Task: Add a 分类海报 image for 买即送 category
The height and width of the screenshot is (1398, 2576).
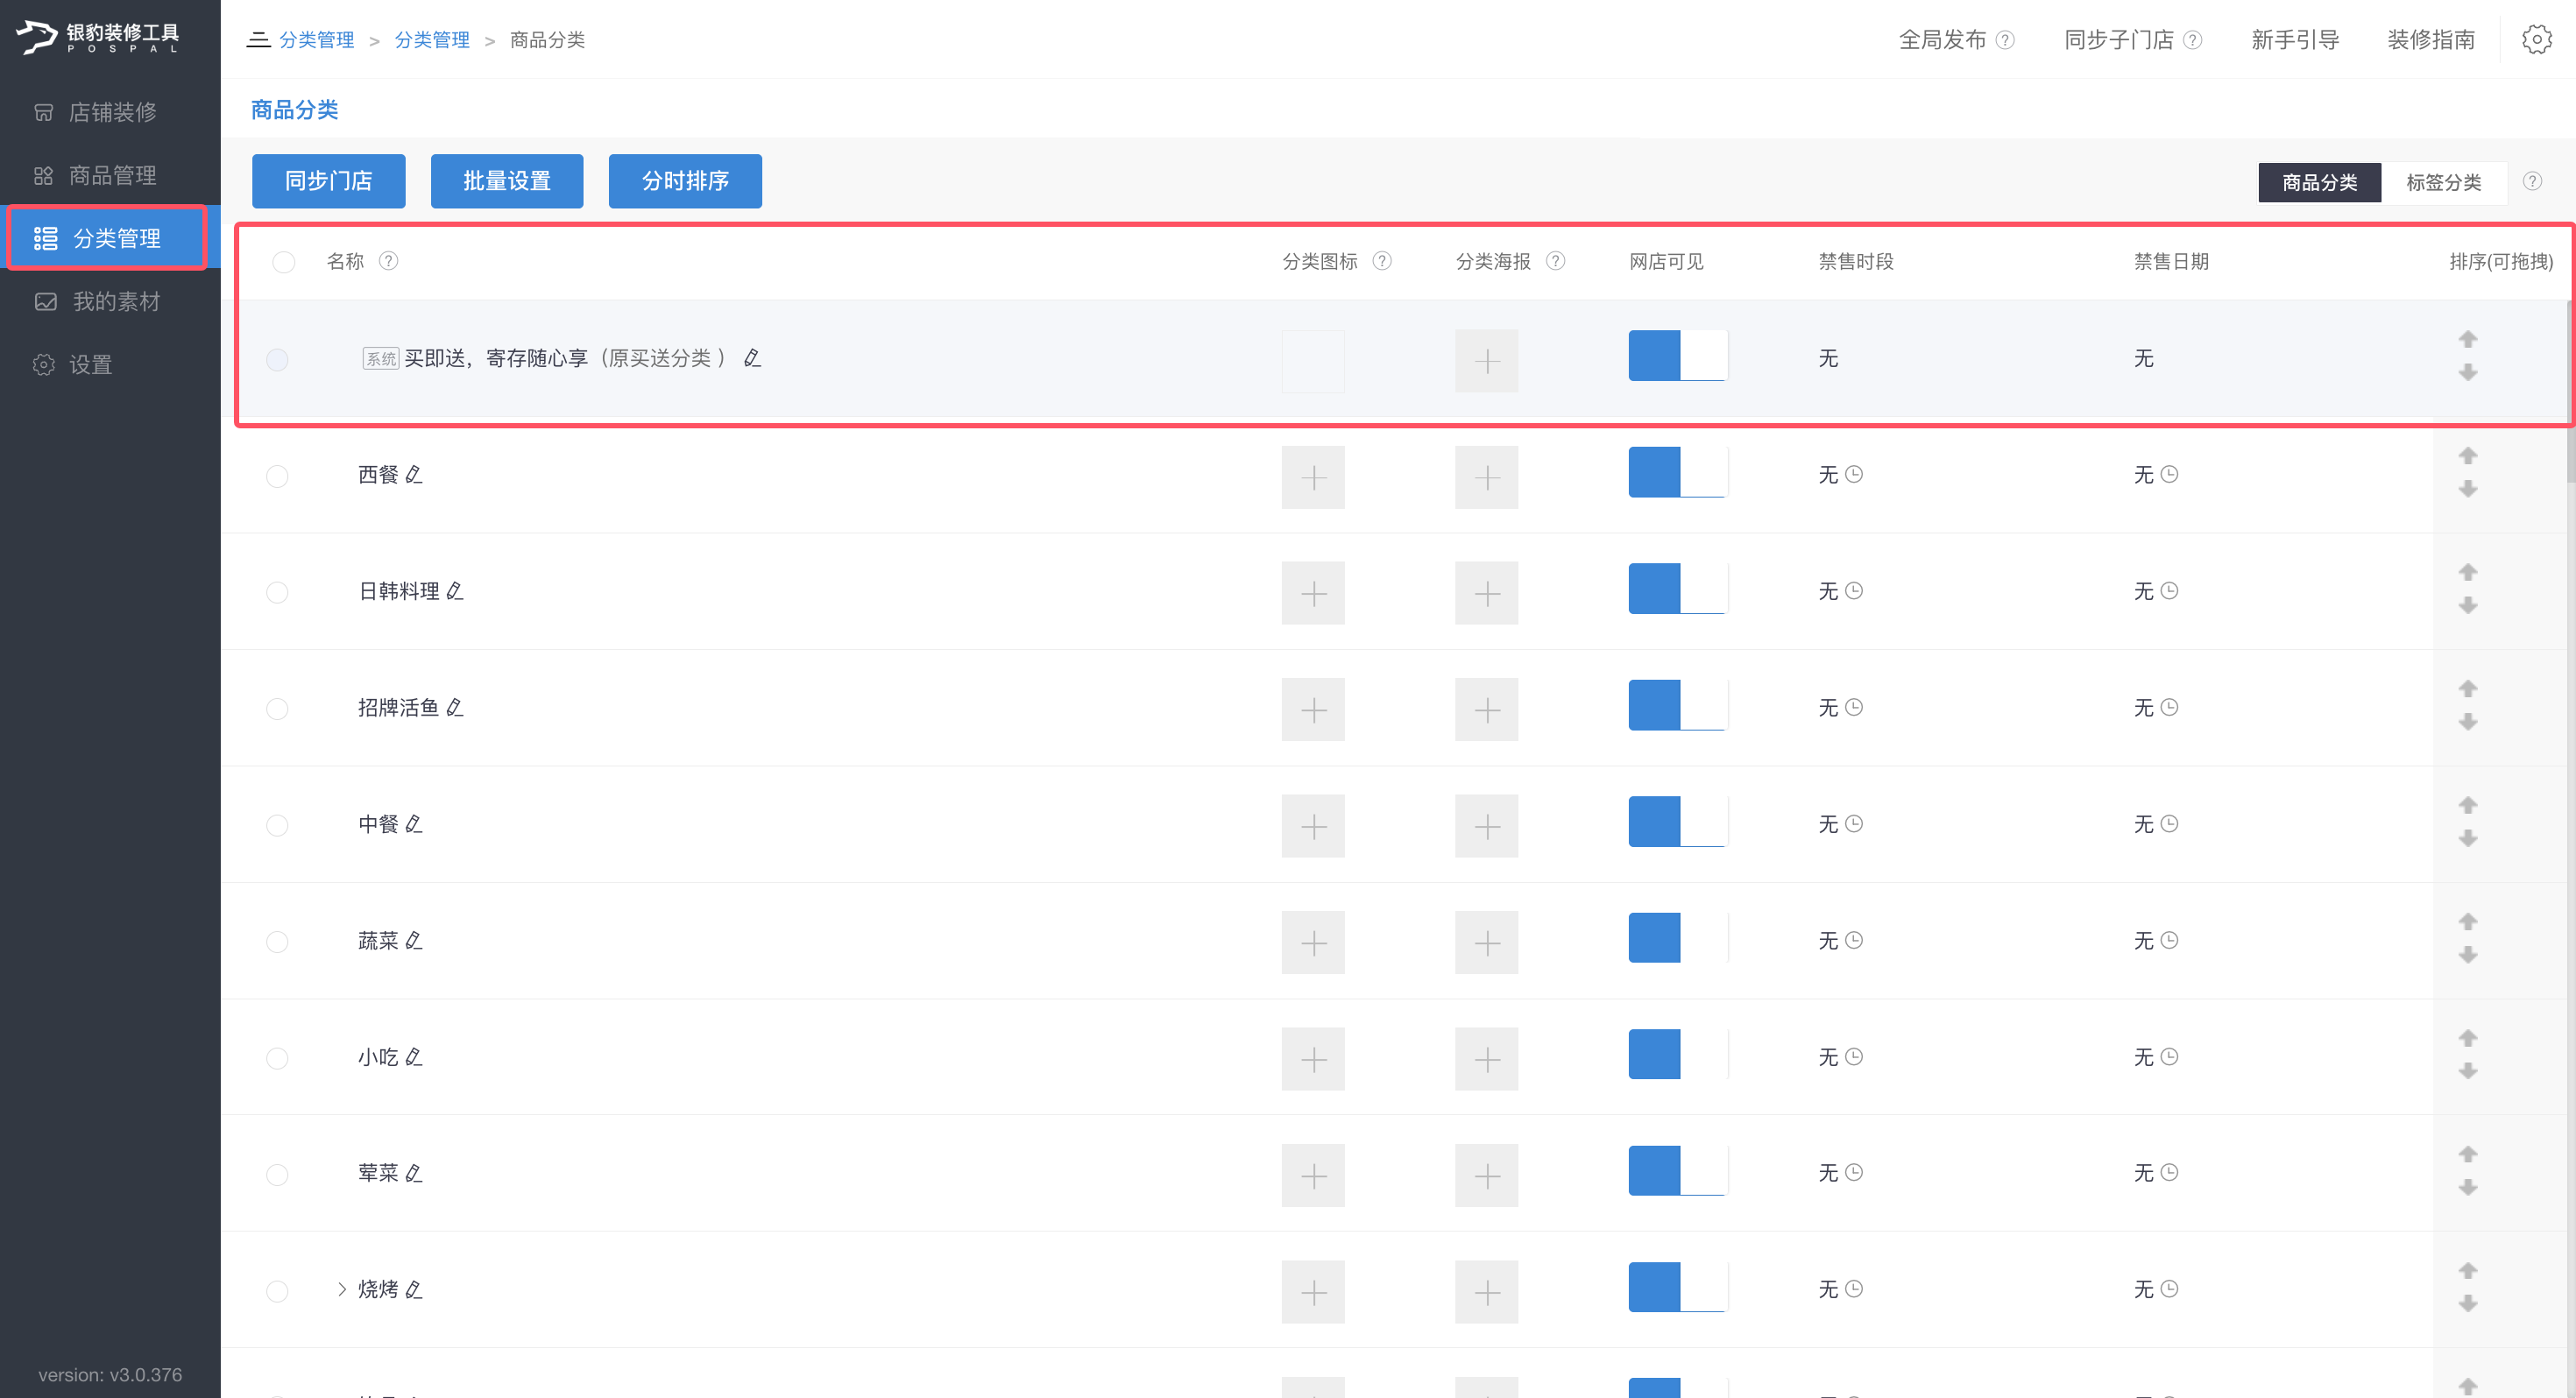Action: click(1486, 361)
